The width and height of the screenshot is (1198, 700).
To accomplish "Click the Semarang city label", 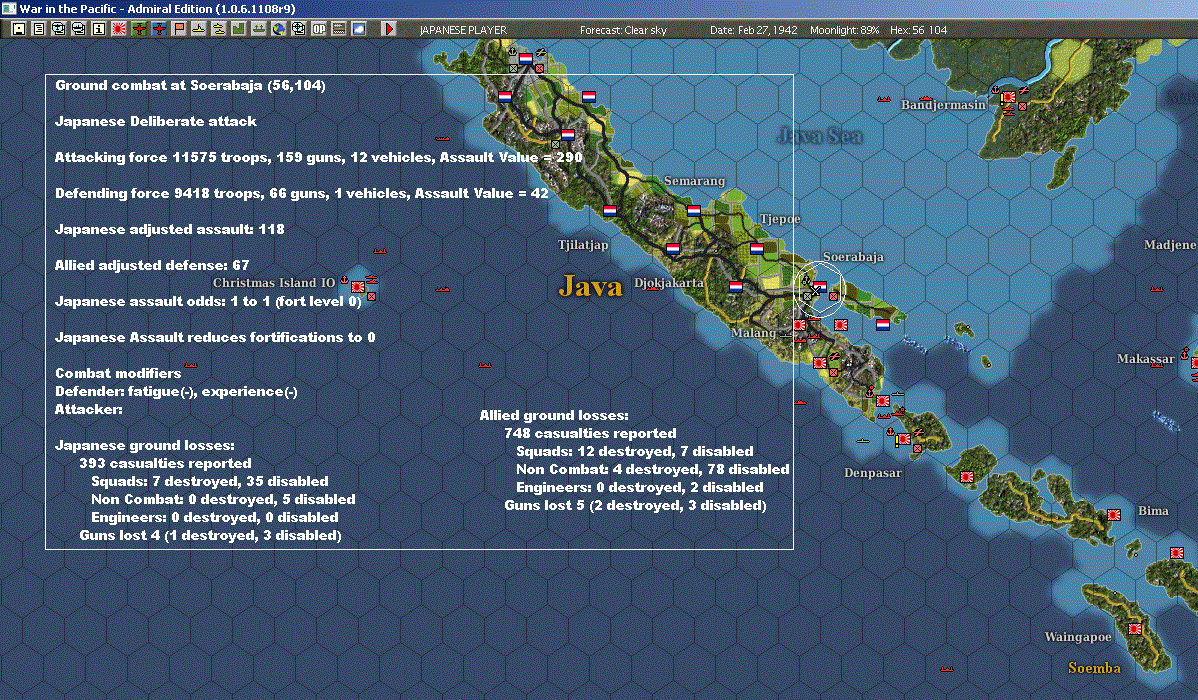I will pos(694,181).
